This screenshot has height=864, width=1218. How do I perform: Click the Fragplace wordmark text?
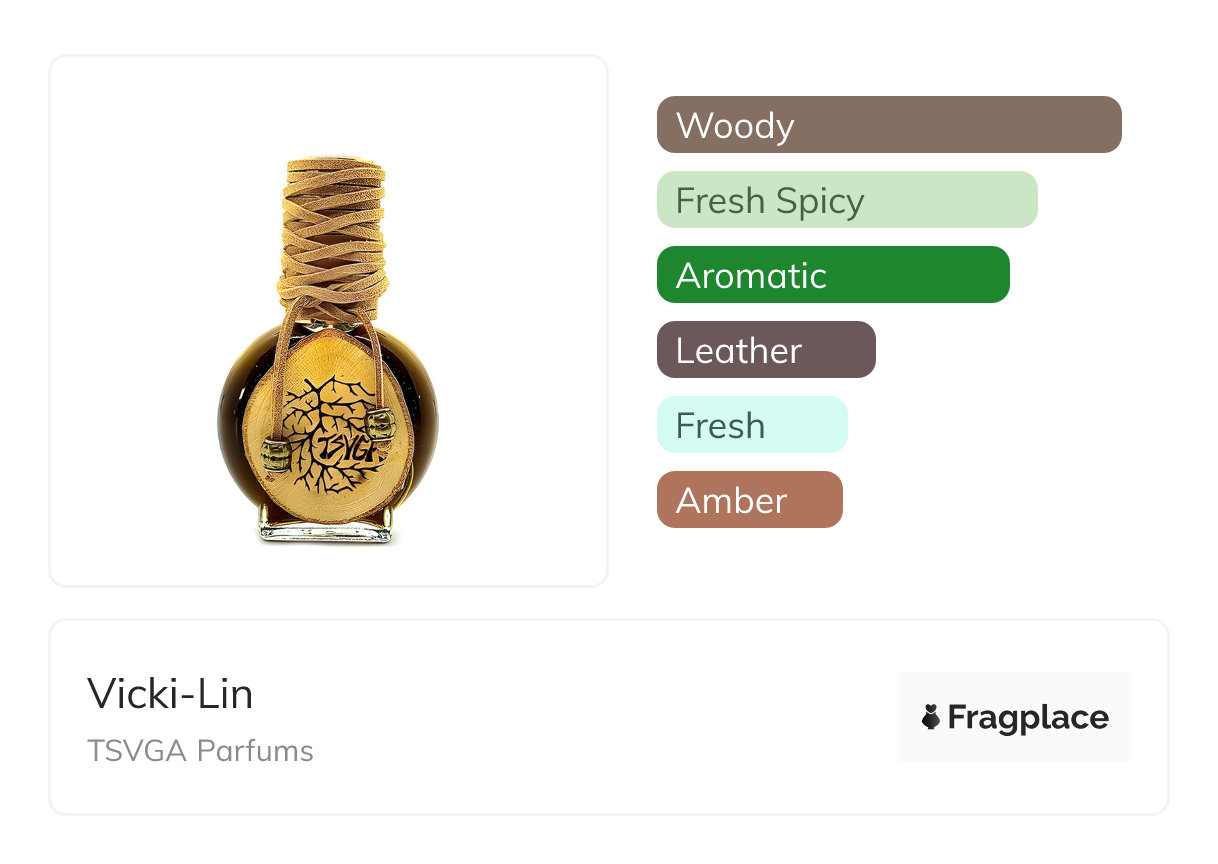[x=1028, y=718]
